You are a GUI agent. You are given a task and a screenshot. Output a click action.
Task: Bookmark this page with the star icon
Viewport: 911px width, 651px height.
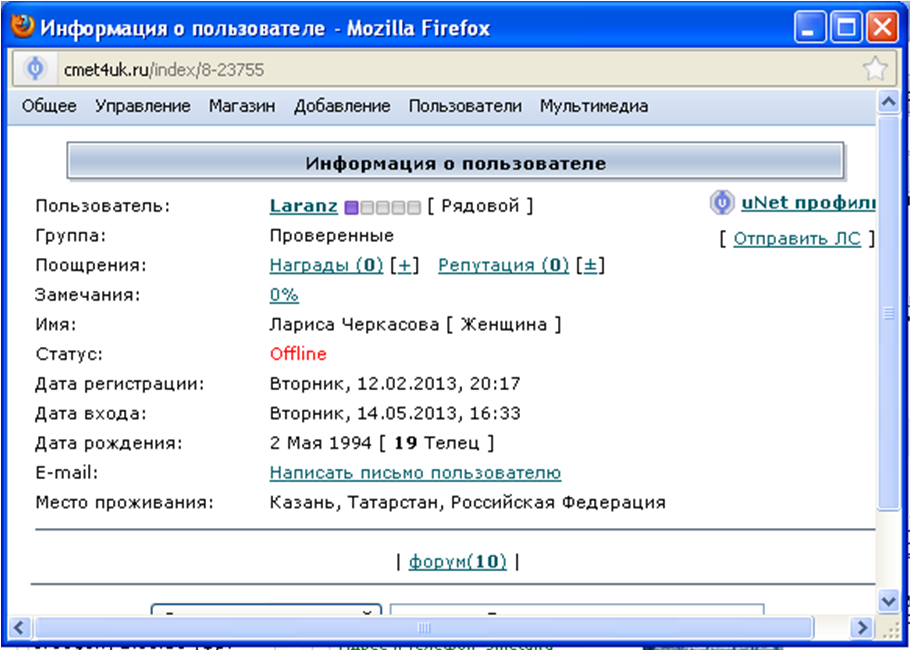[874, 70]
